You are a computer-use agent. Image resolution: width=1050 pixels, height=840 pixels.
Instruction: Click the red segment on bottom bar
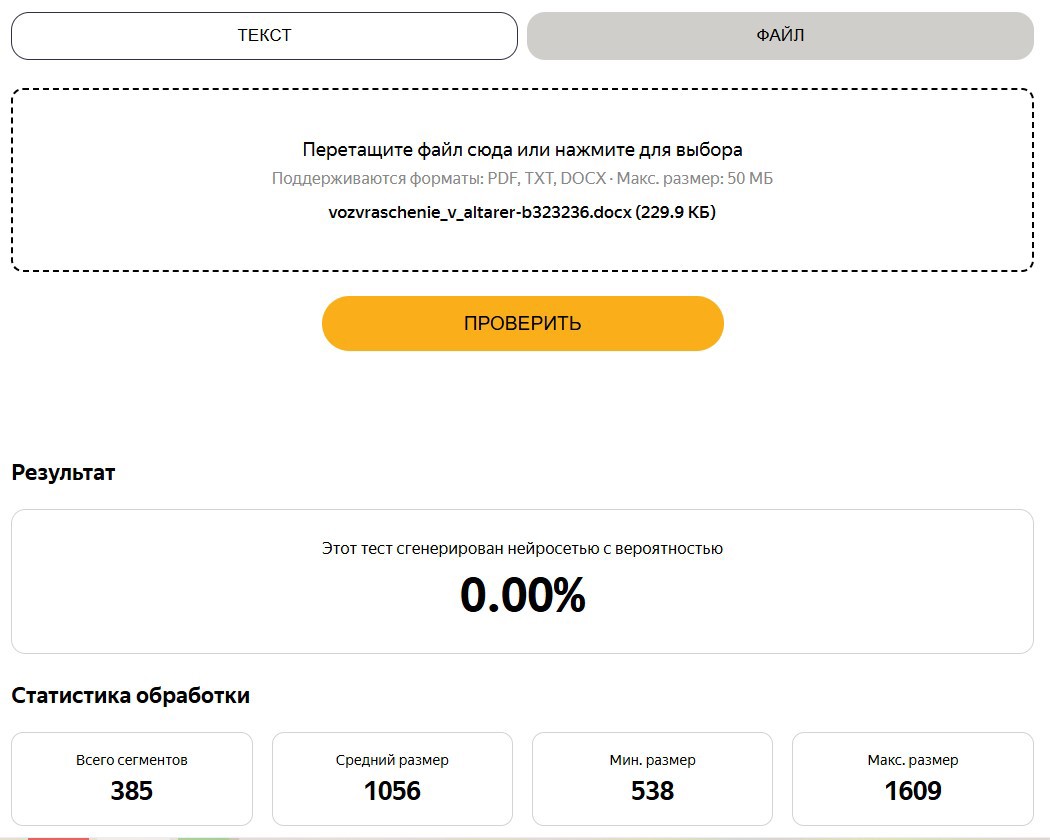(58, 838)
